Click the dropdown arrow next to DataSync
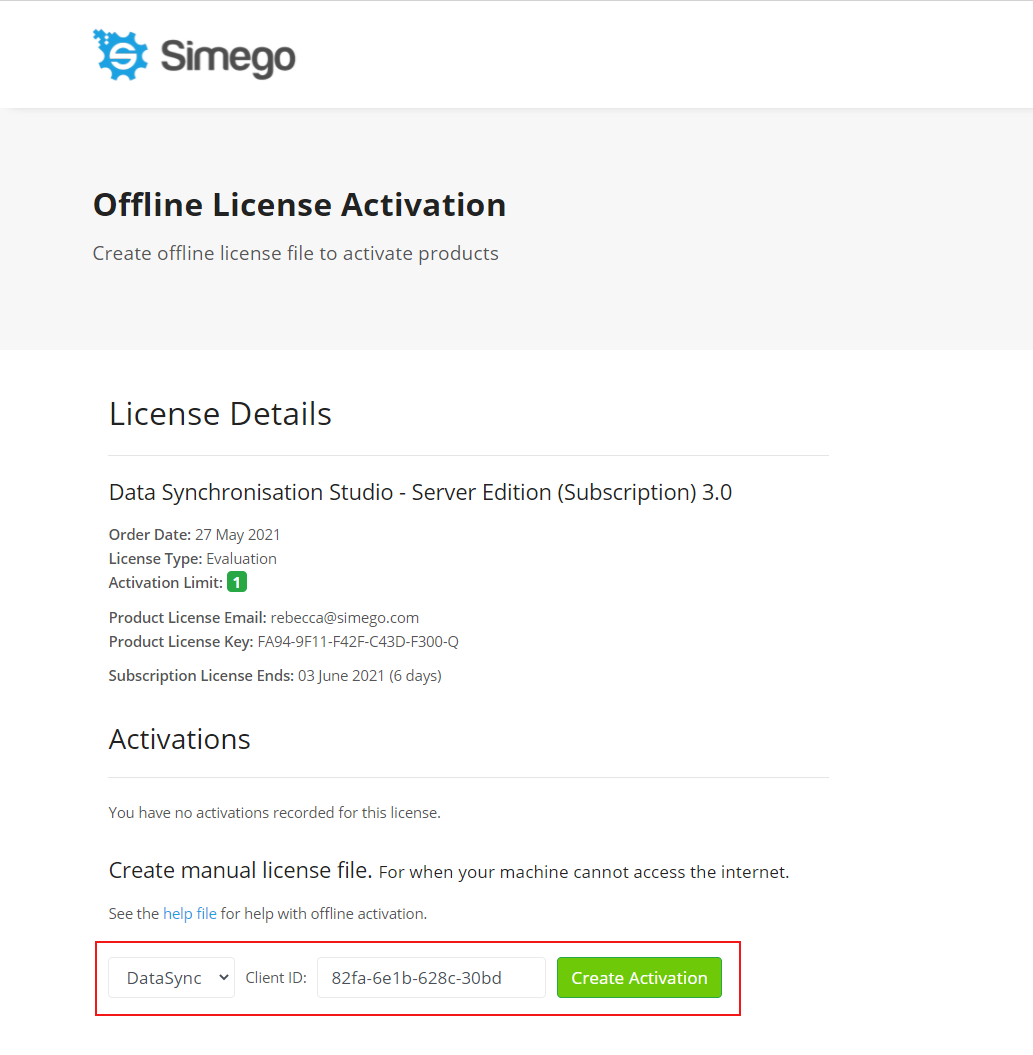1033x1055 pixels. coord(224,978)
